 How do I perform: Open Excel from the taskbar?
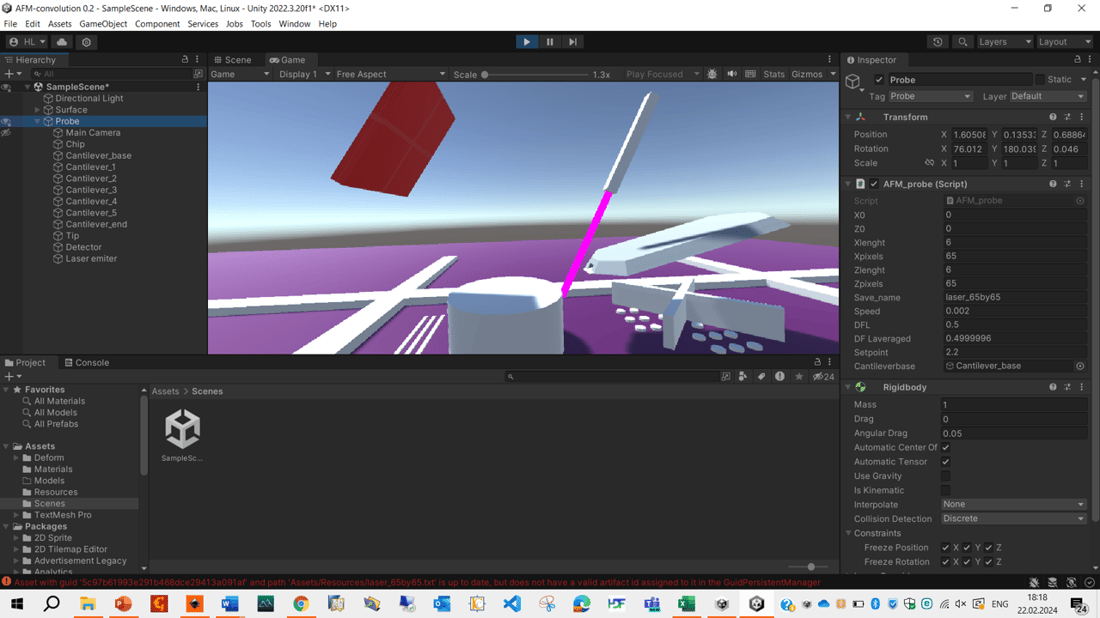[686, 604]
